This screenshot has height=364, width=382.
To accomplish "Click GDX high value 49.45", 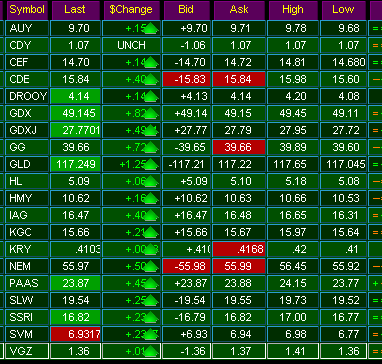I will pos(293,113).
